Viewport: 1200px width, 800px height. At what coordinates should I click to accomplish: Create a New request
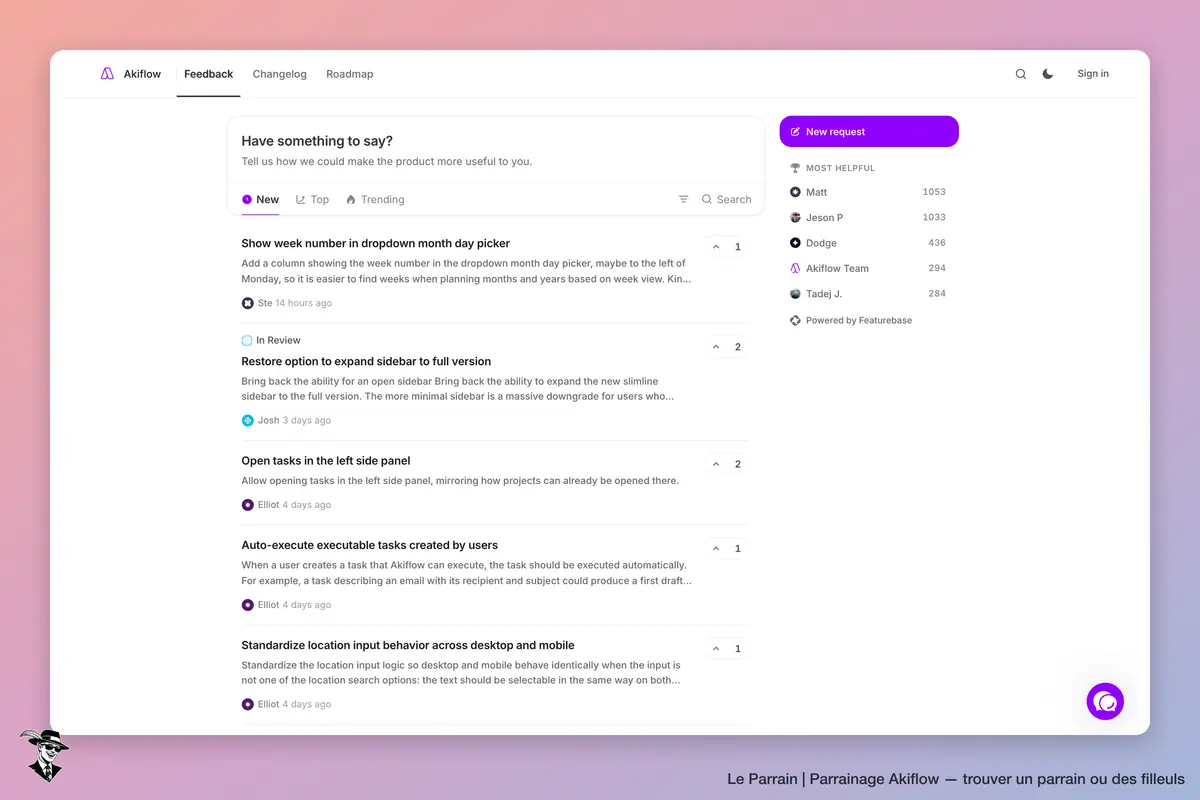pos(869,132)
